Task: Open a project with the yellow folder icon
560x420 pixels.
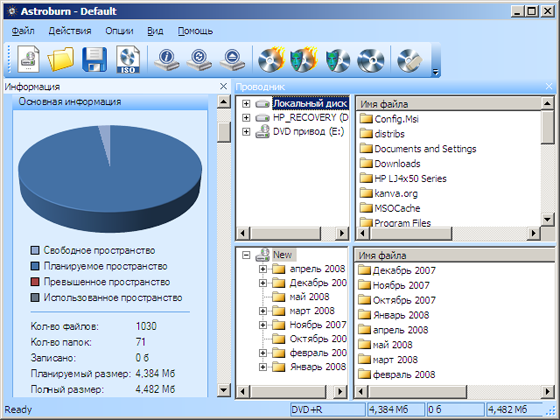Action: coord(61,59)
